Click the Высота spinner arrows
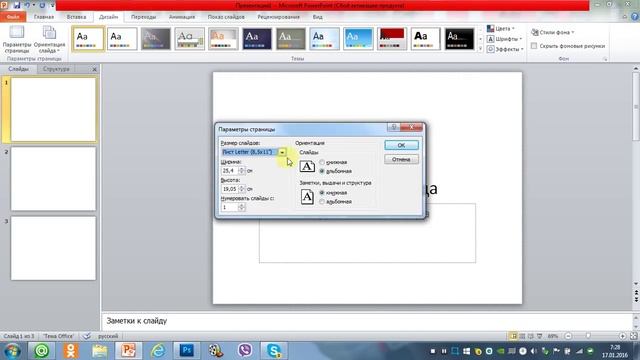Screen dimensions: 640x360 tap(242, 189)
